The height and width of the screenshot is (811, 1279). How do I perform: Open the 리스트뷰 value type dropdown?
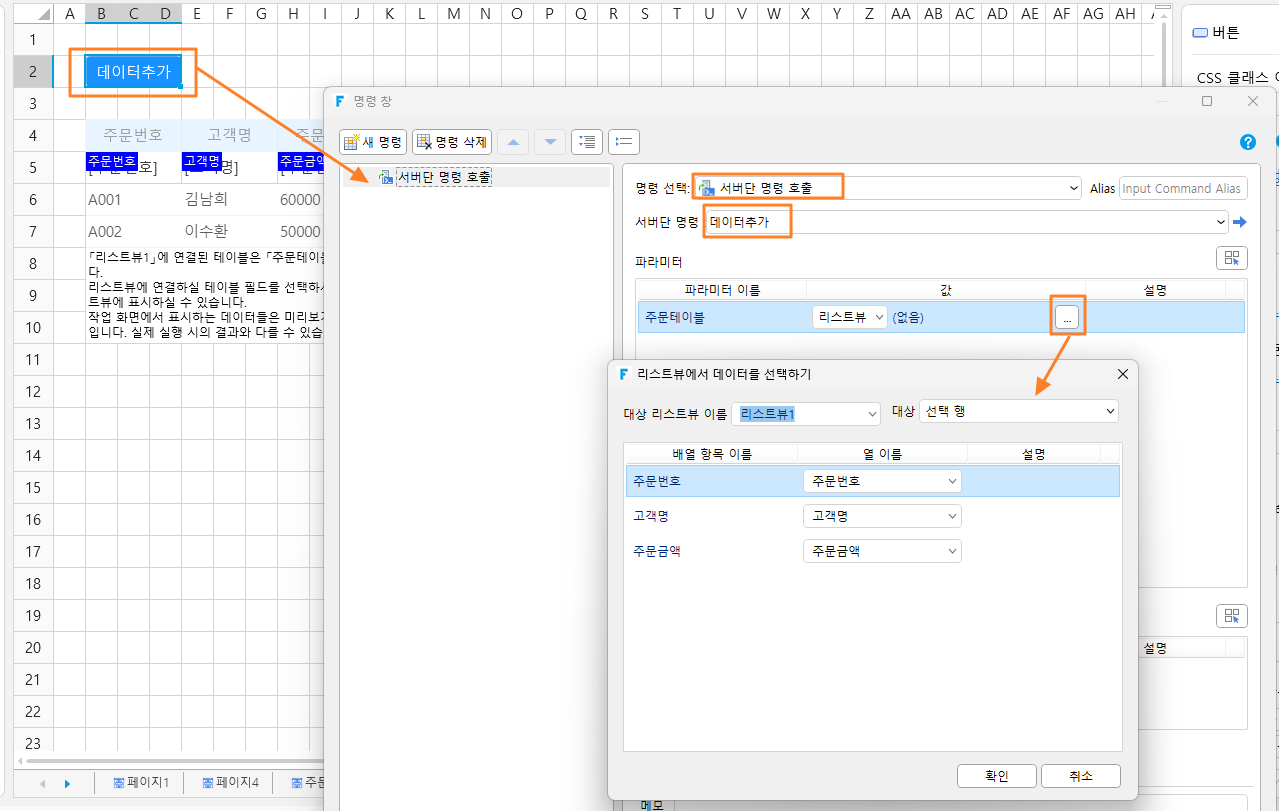tap(849, 317)
